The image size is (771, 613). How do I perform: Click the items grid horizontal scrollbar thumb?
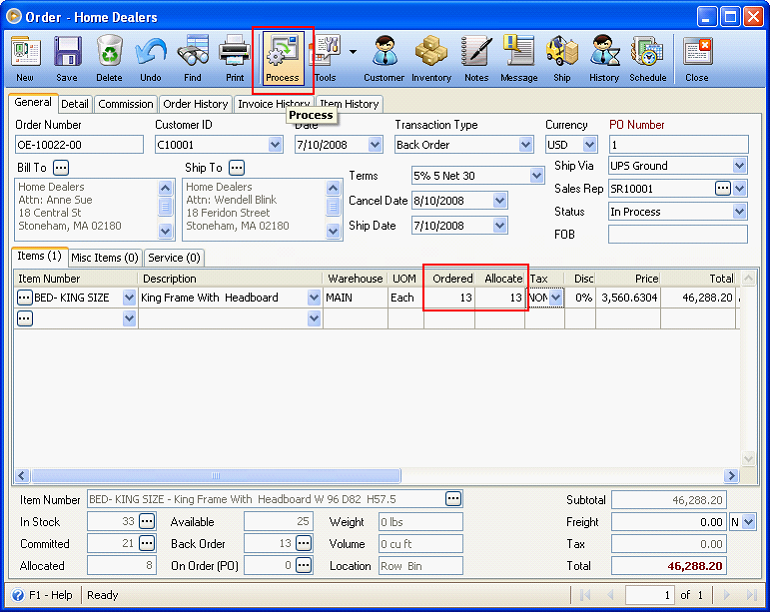click(215, 475)
